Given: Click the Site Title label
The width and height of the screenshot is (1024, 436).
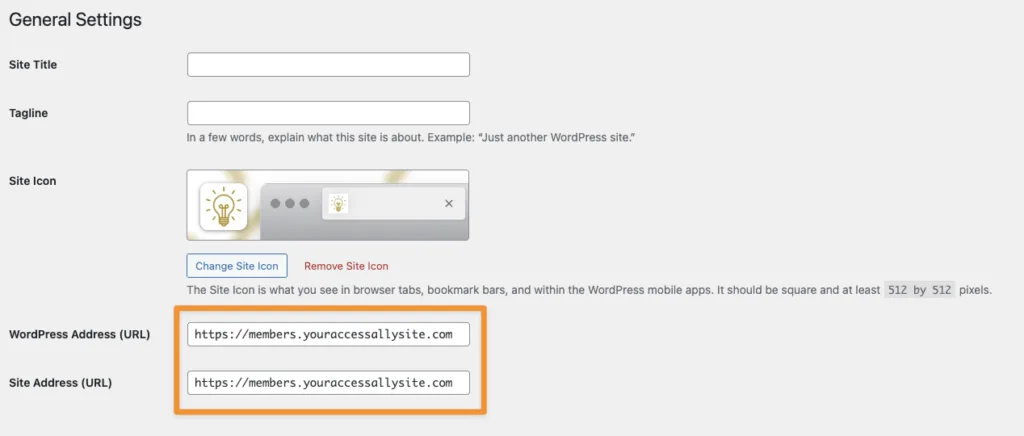Looking at the screenshot, I should click(33, 65).
